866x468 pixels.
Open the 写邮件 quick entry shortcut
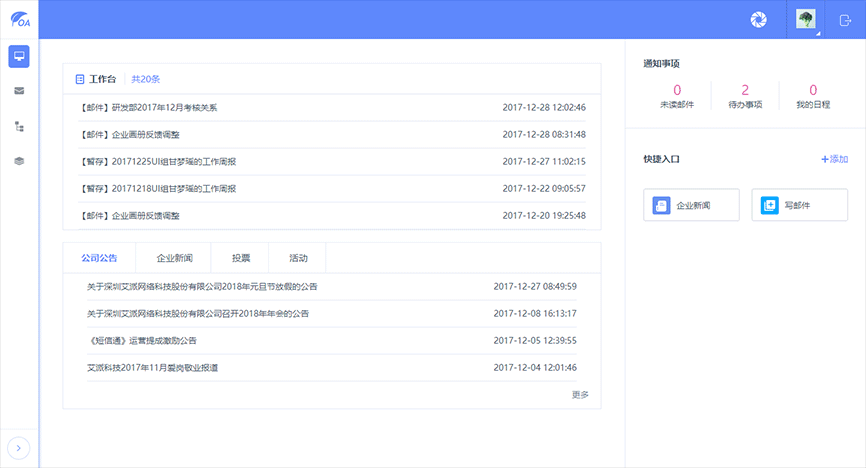tap(799, 205)
